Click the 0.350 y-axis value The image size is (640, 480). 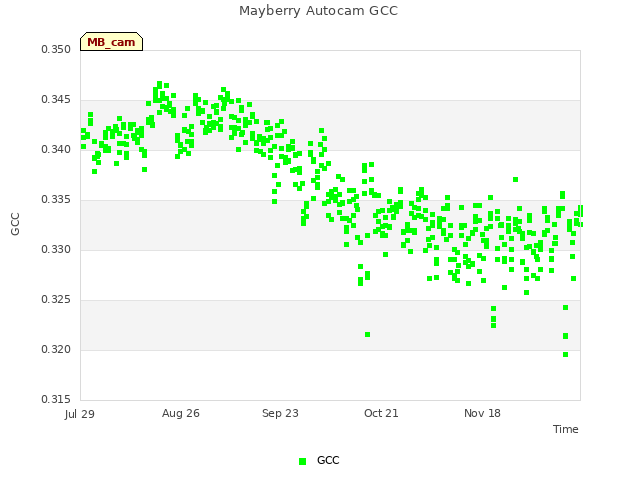pos(56,49)
